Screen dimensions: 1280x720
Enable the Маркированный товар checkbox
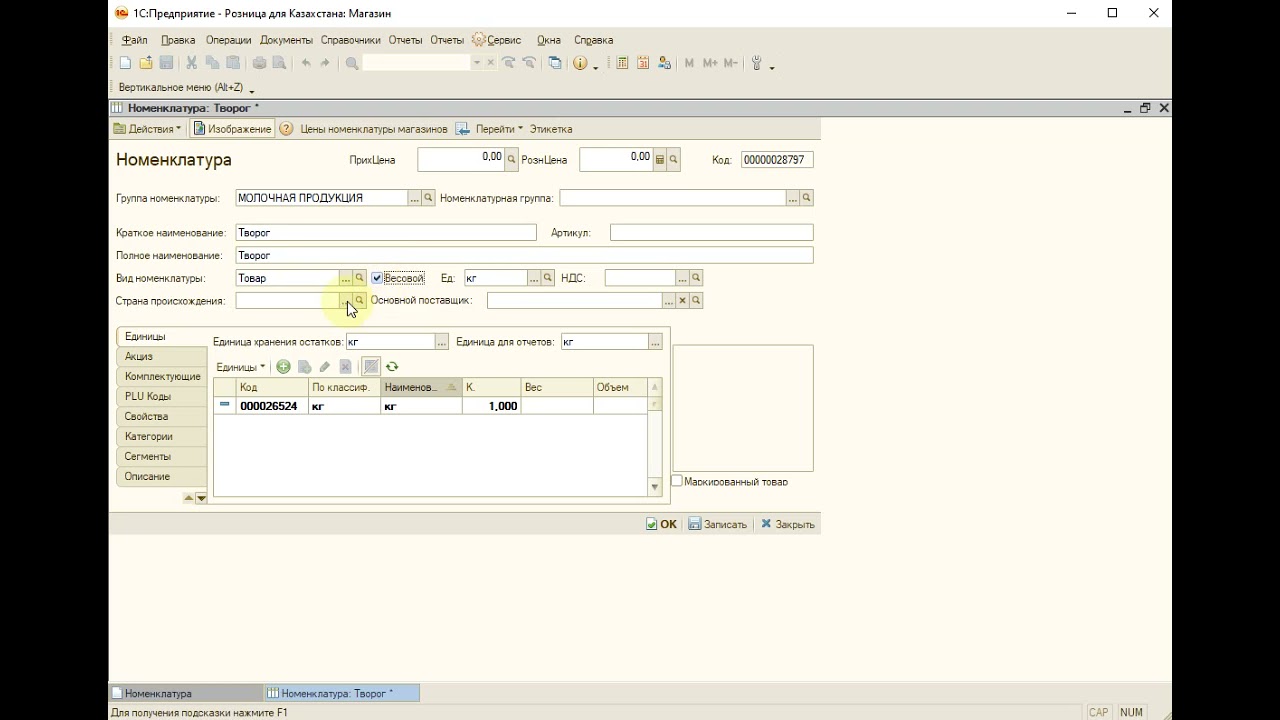677,481
